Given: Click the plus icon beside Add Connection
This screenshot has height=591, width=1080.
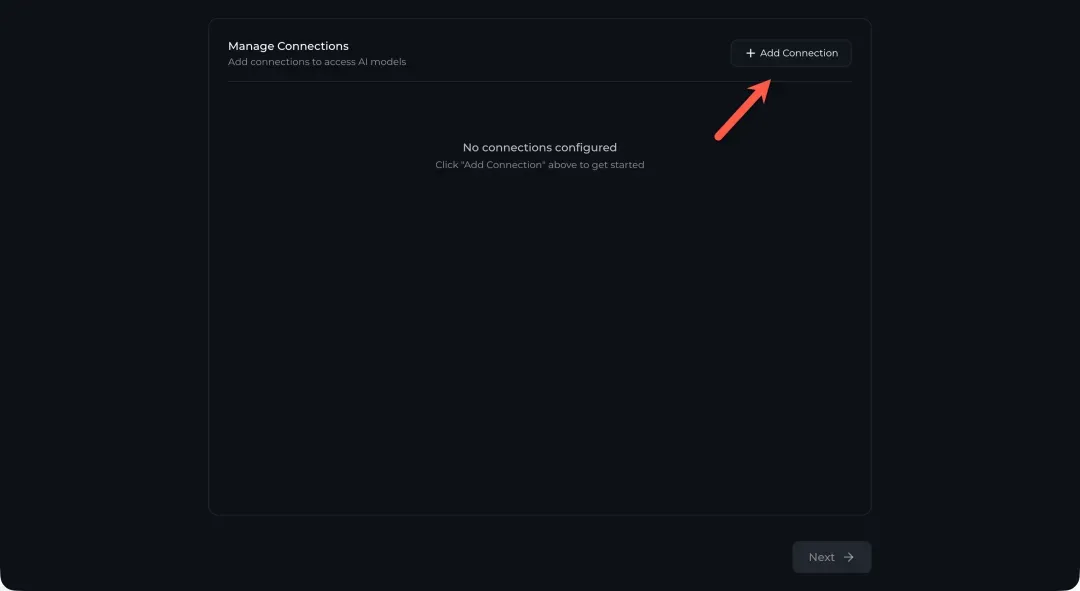Looking at the screenshot, I should pos(751,54).
